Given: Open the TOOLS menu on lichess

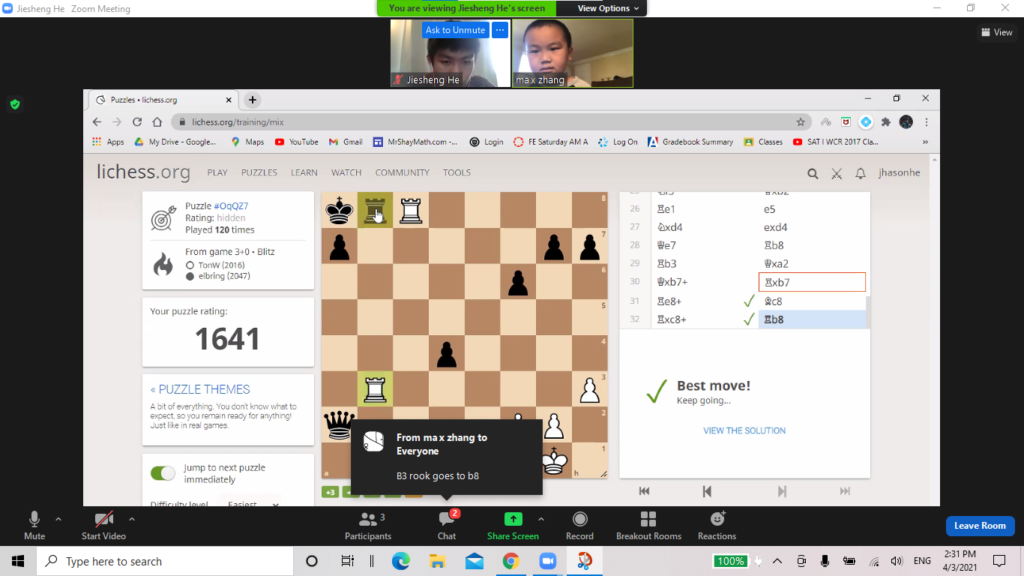Looking at the screenshot, I should pos(456,172).
